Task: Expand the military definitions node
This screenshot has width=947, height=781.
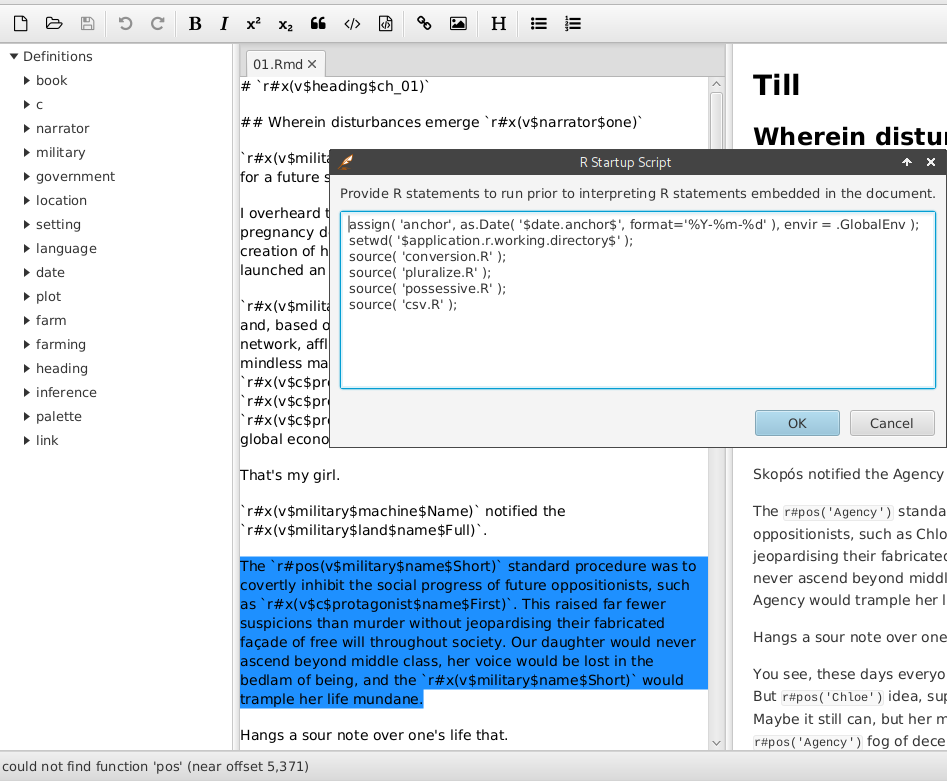Action: [25, 152]
